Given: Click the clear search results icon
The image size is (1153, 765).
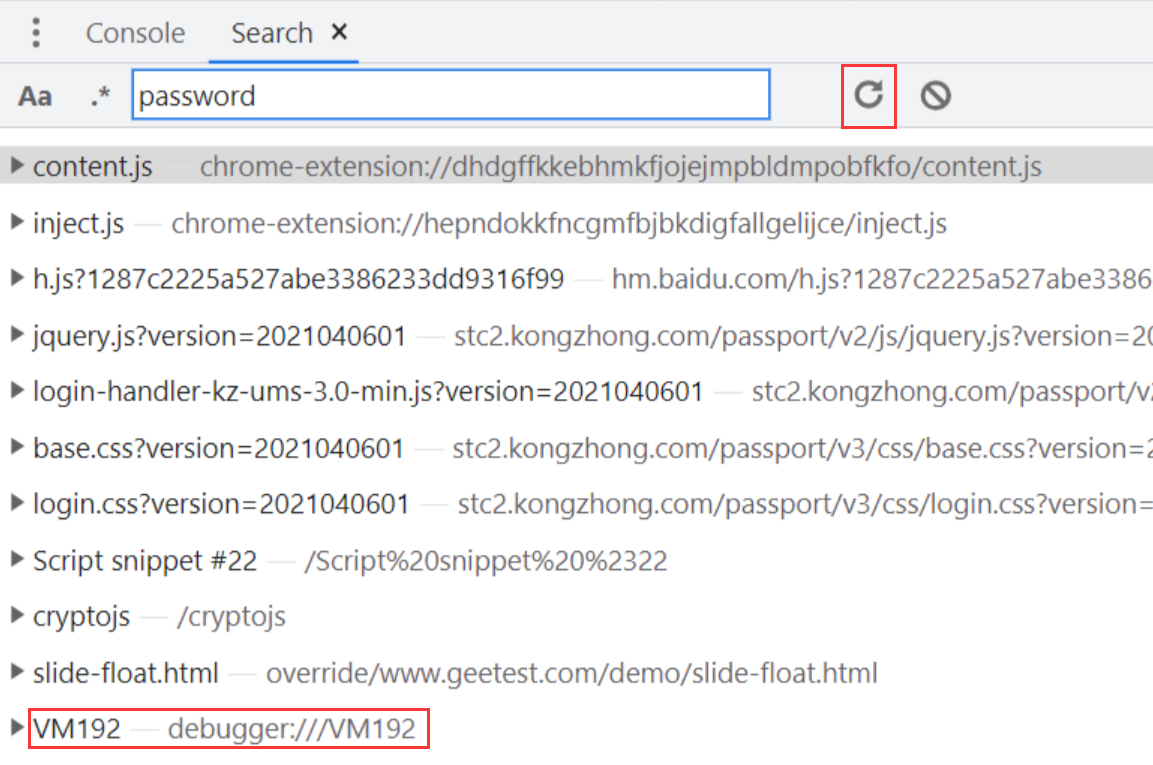Looking at the screenshot, I should pyautogui.click(x=935, y=96).
